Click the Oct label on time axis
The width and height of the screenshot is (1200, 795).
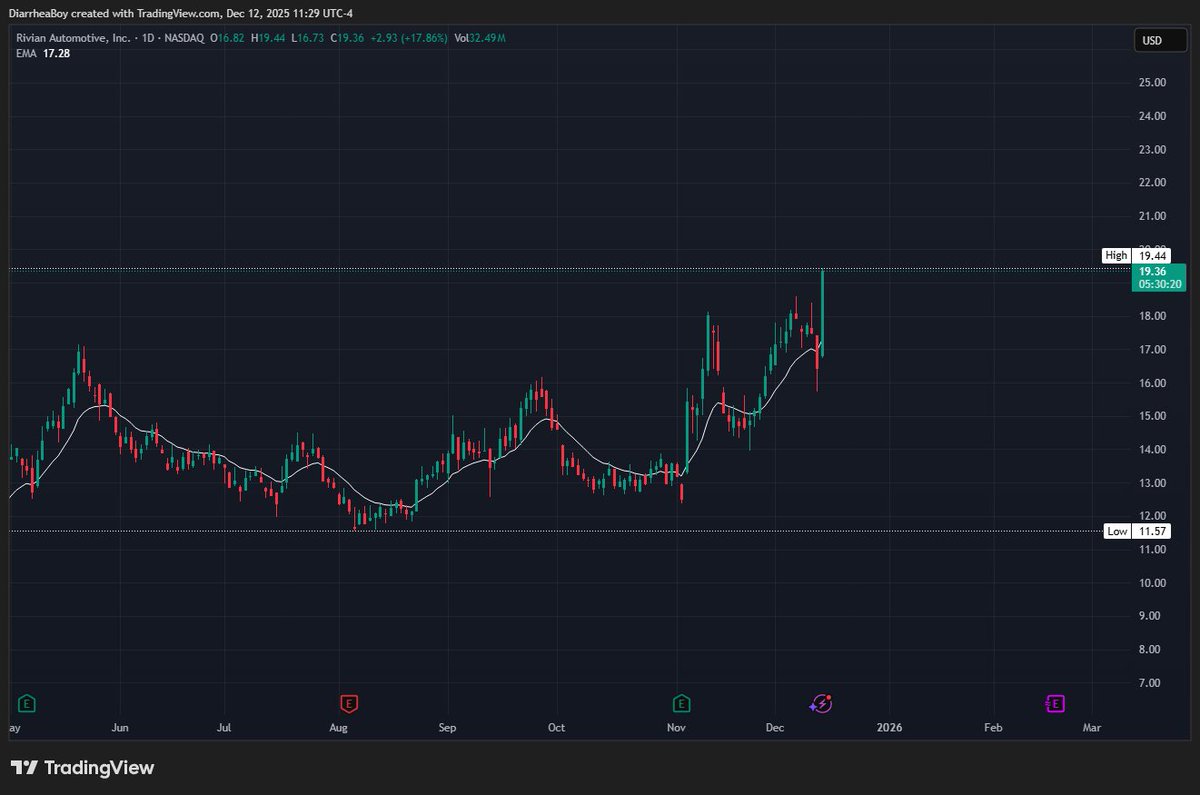pos(557,727)
